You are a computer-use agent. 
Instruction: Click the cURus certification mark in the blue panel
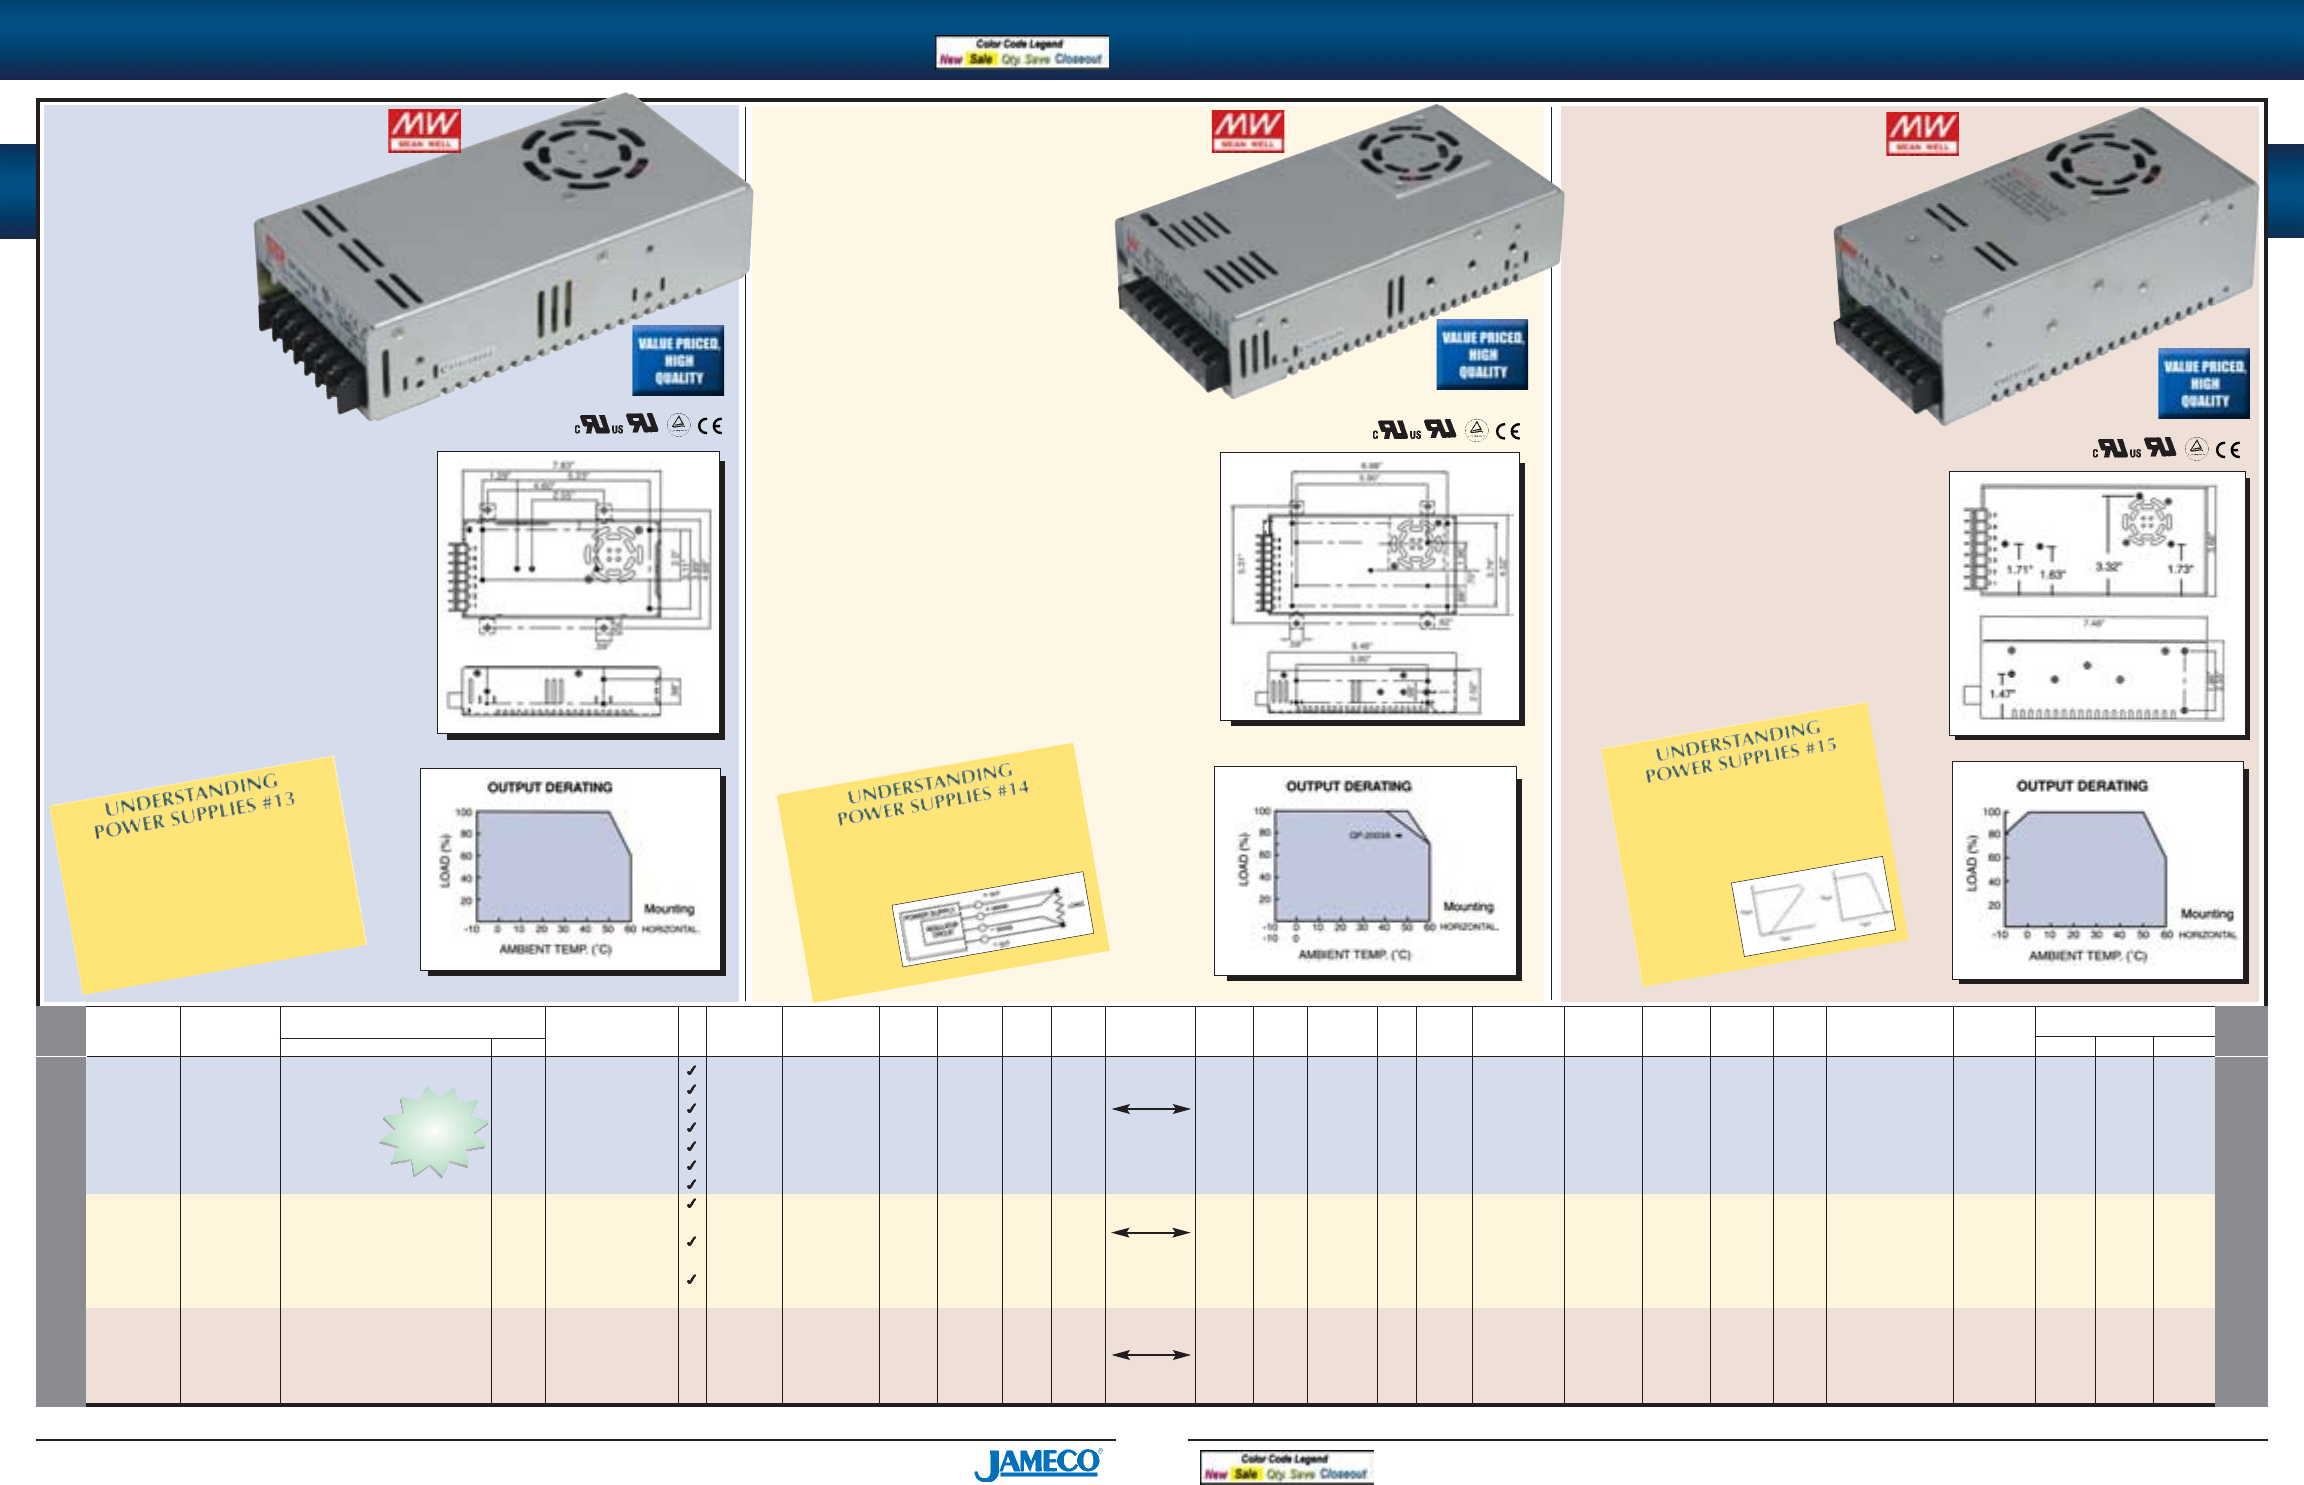(599, 425)
